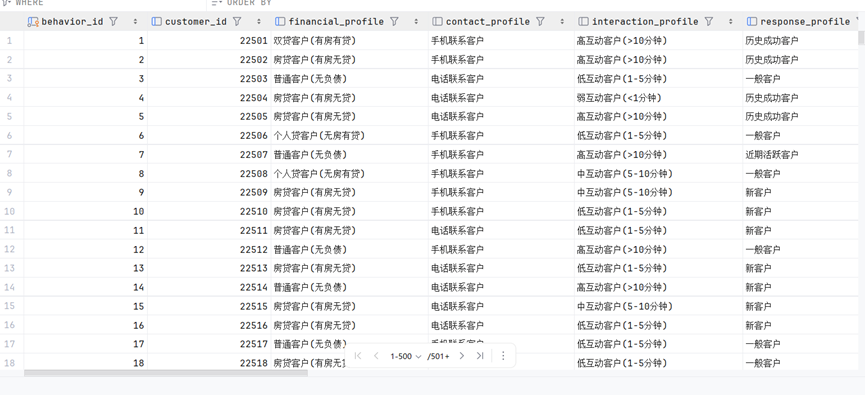This screenshot has height=395, width=865.
Task: Click response_profile cell in row 14
Action: coord(800,287)
